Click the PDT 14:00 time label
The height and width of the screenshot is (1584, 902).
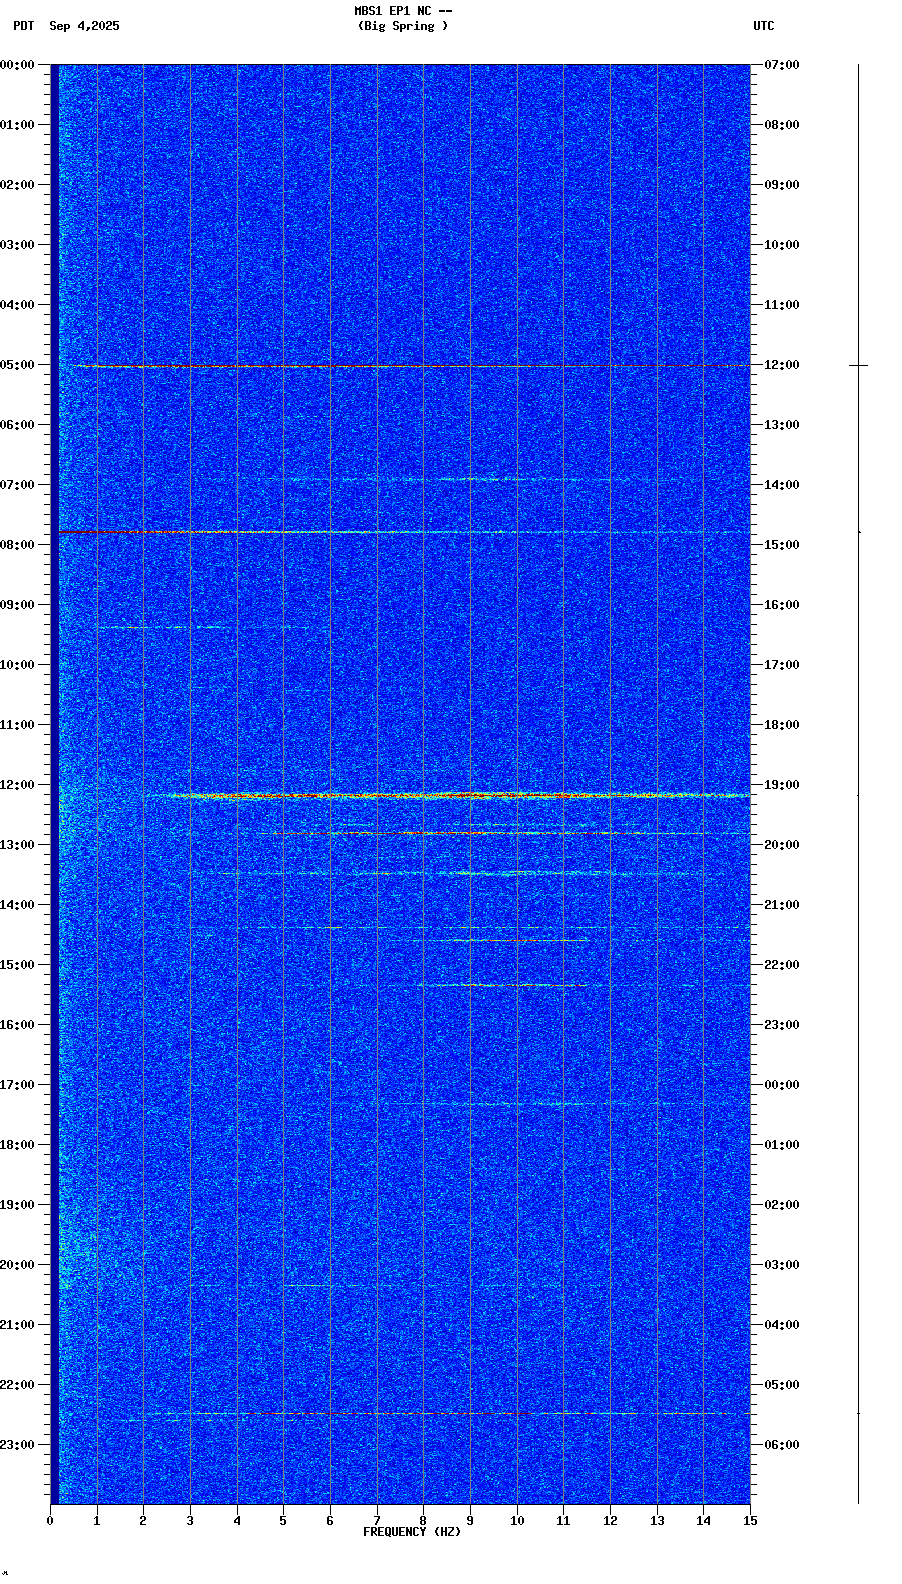(x=17, y=905)
